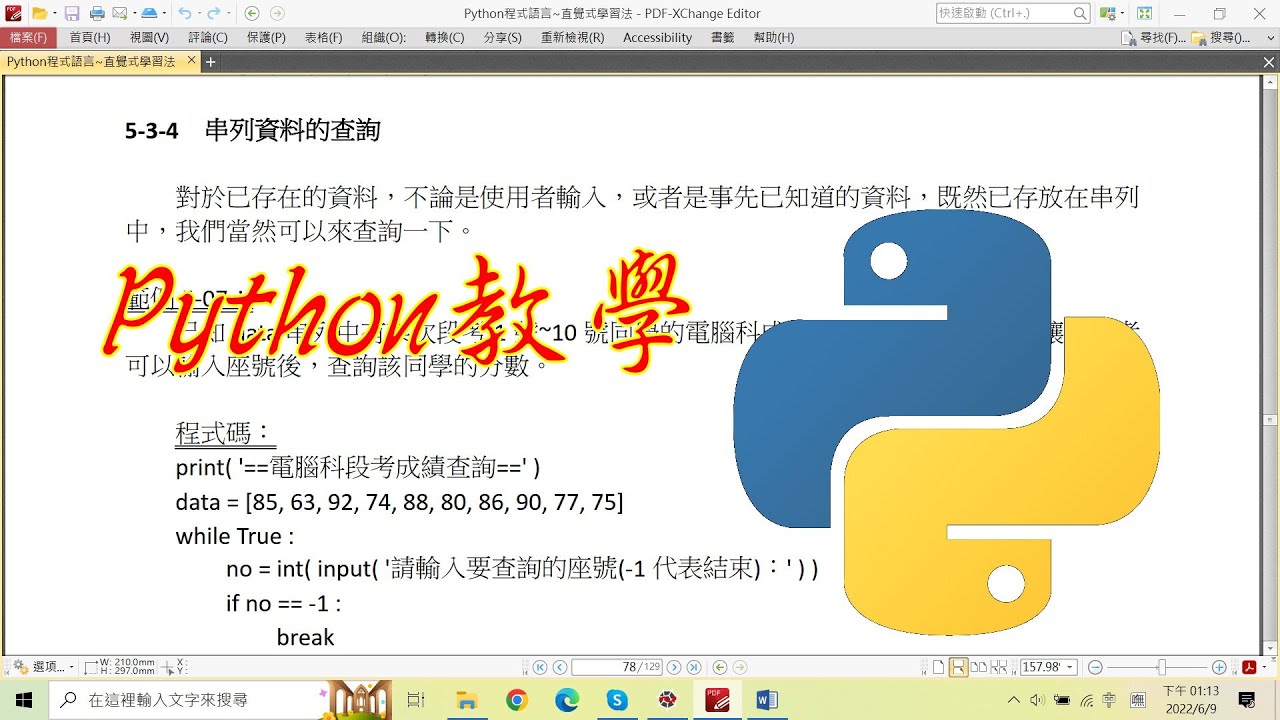Click the red PDF icon in status bar
The width and height of the screenshot is (1280, 720).
(x=1249, y=667)
